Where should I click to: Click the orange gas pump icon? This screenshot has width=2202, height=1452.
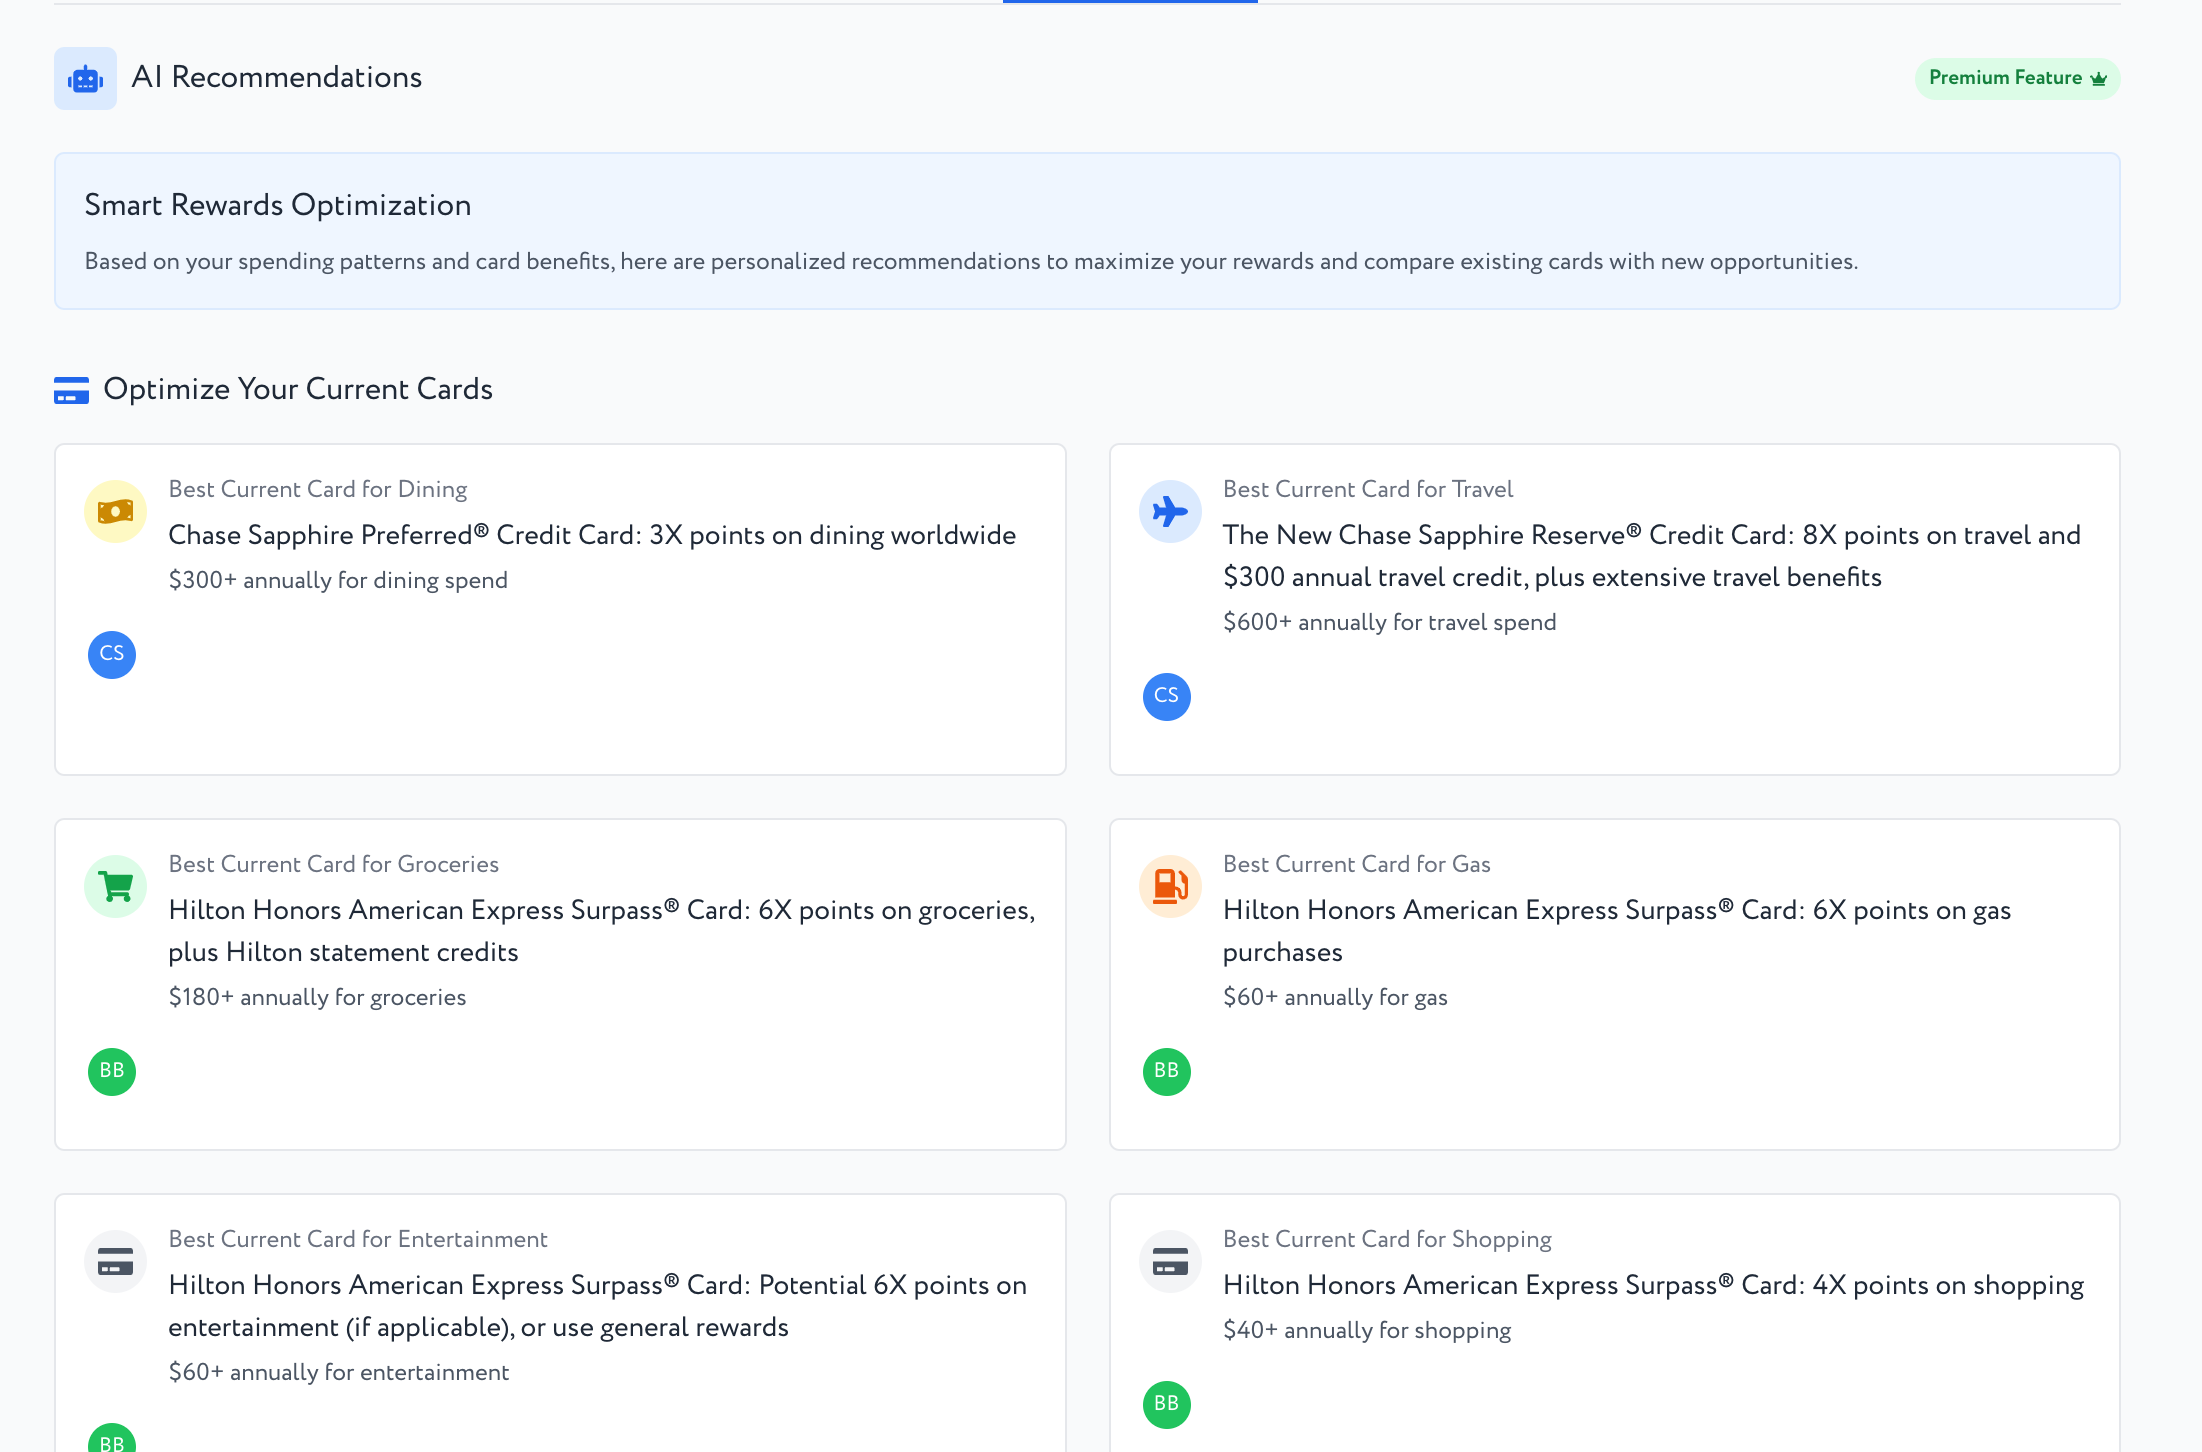(x=1169, y=887)
